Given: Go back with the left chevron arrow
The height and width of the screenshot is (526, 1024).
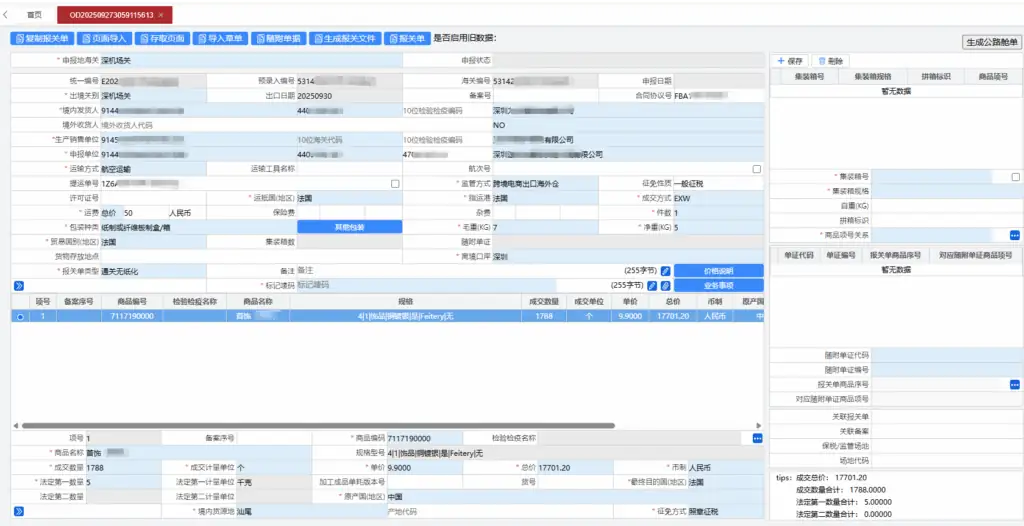Looking at the screenshot, I should (x=6, y=14).
